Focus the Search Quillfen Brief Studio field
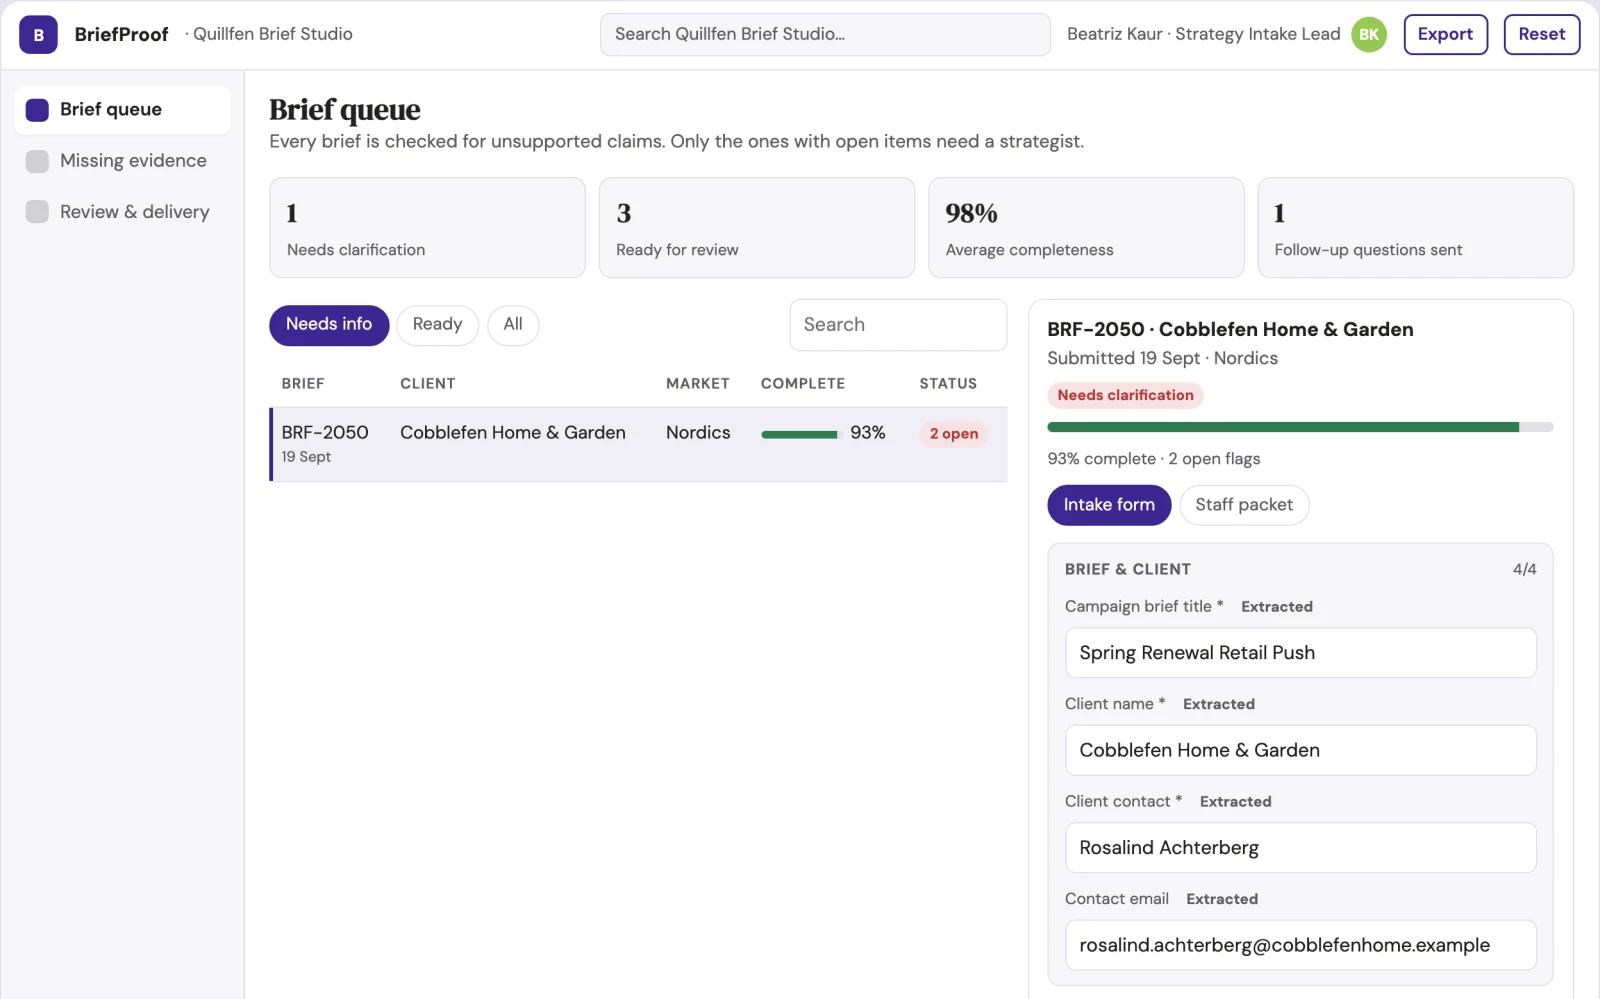The width and height of the screenshot is (1600, 999). tap(825, 35)
